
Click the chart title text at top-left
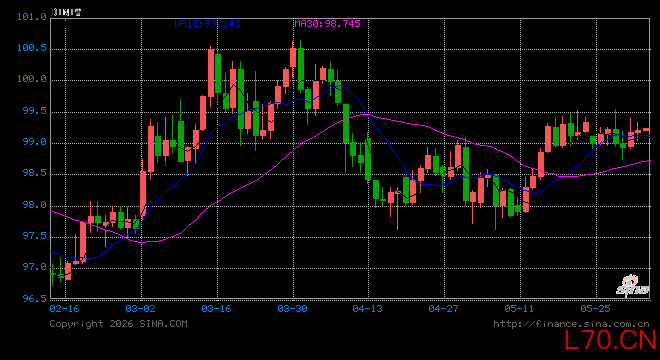pyautogui.click(x=66, y=12)
